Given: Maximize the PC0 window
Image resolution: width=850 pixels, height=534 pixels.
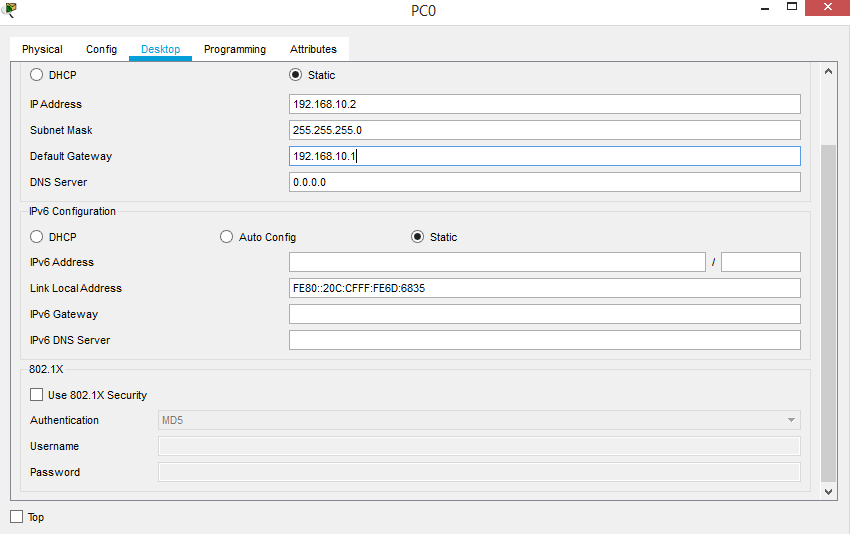Looking at the screenshot, I should point(792,8).
